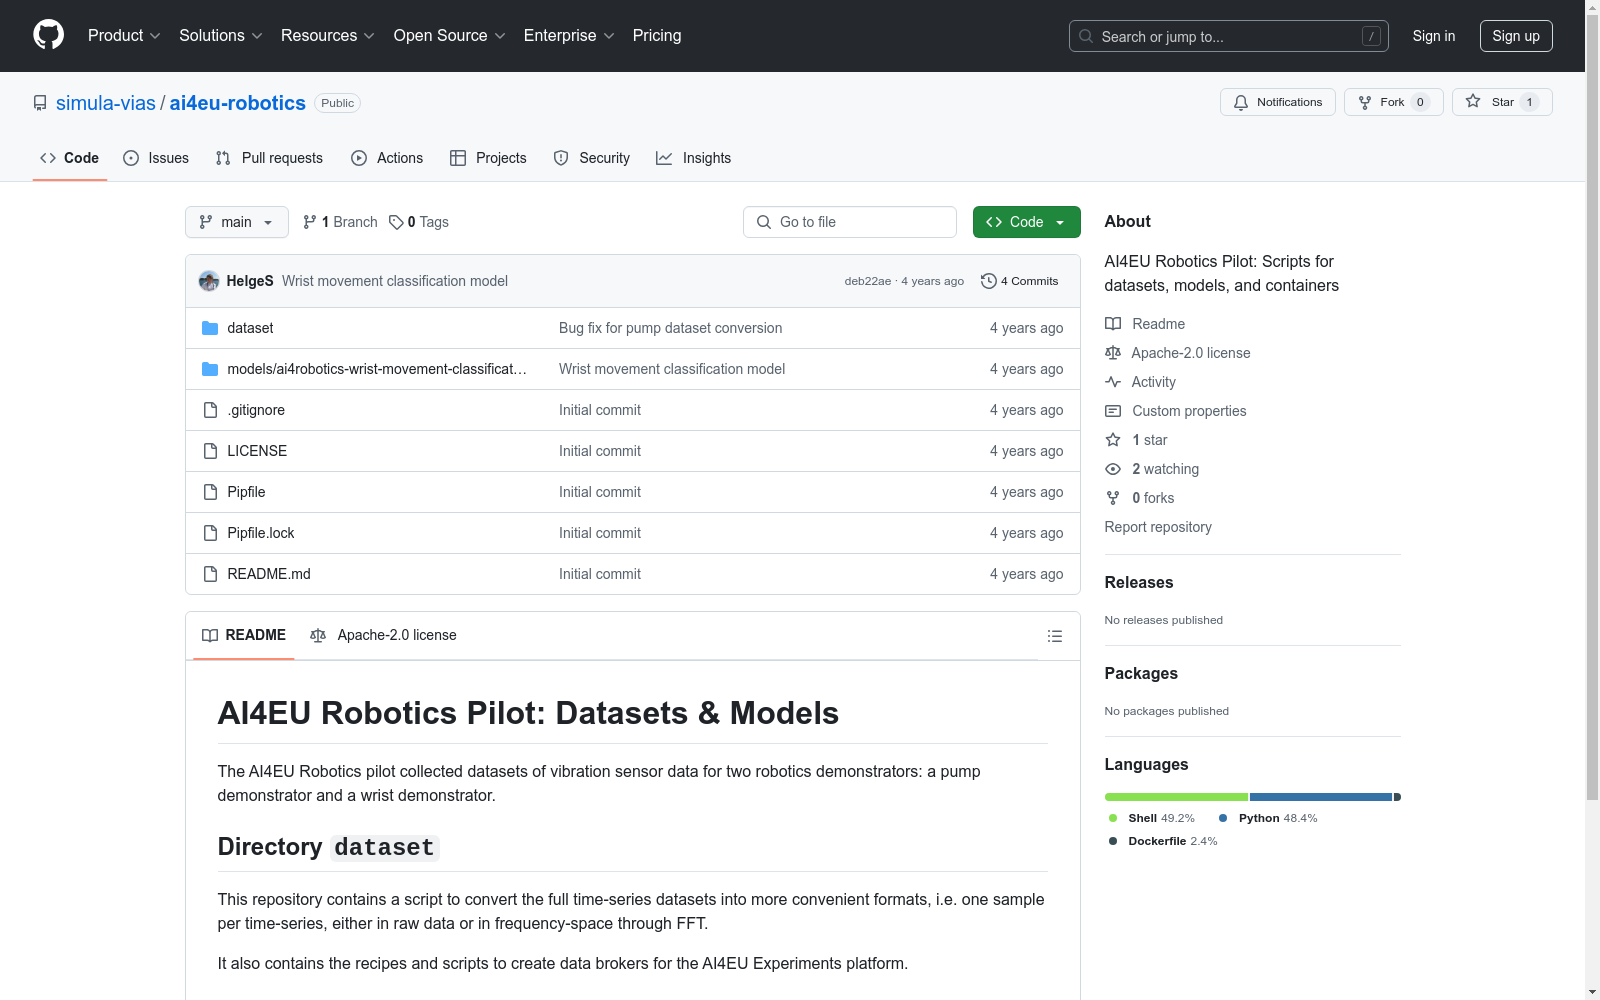View the 4 Commits history

(x=1020, y=281)
